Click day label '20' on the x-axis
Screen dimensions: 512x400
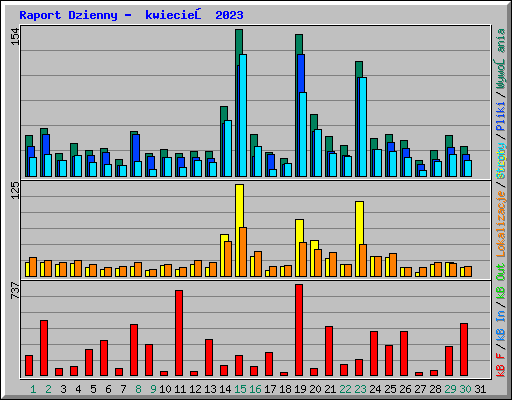click(x=315, y=389)
